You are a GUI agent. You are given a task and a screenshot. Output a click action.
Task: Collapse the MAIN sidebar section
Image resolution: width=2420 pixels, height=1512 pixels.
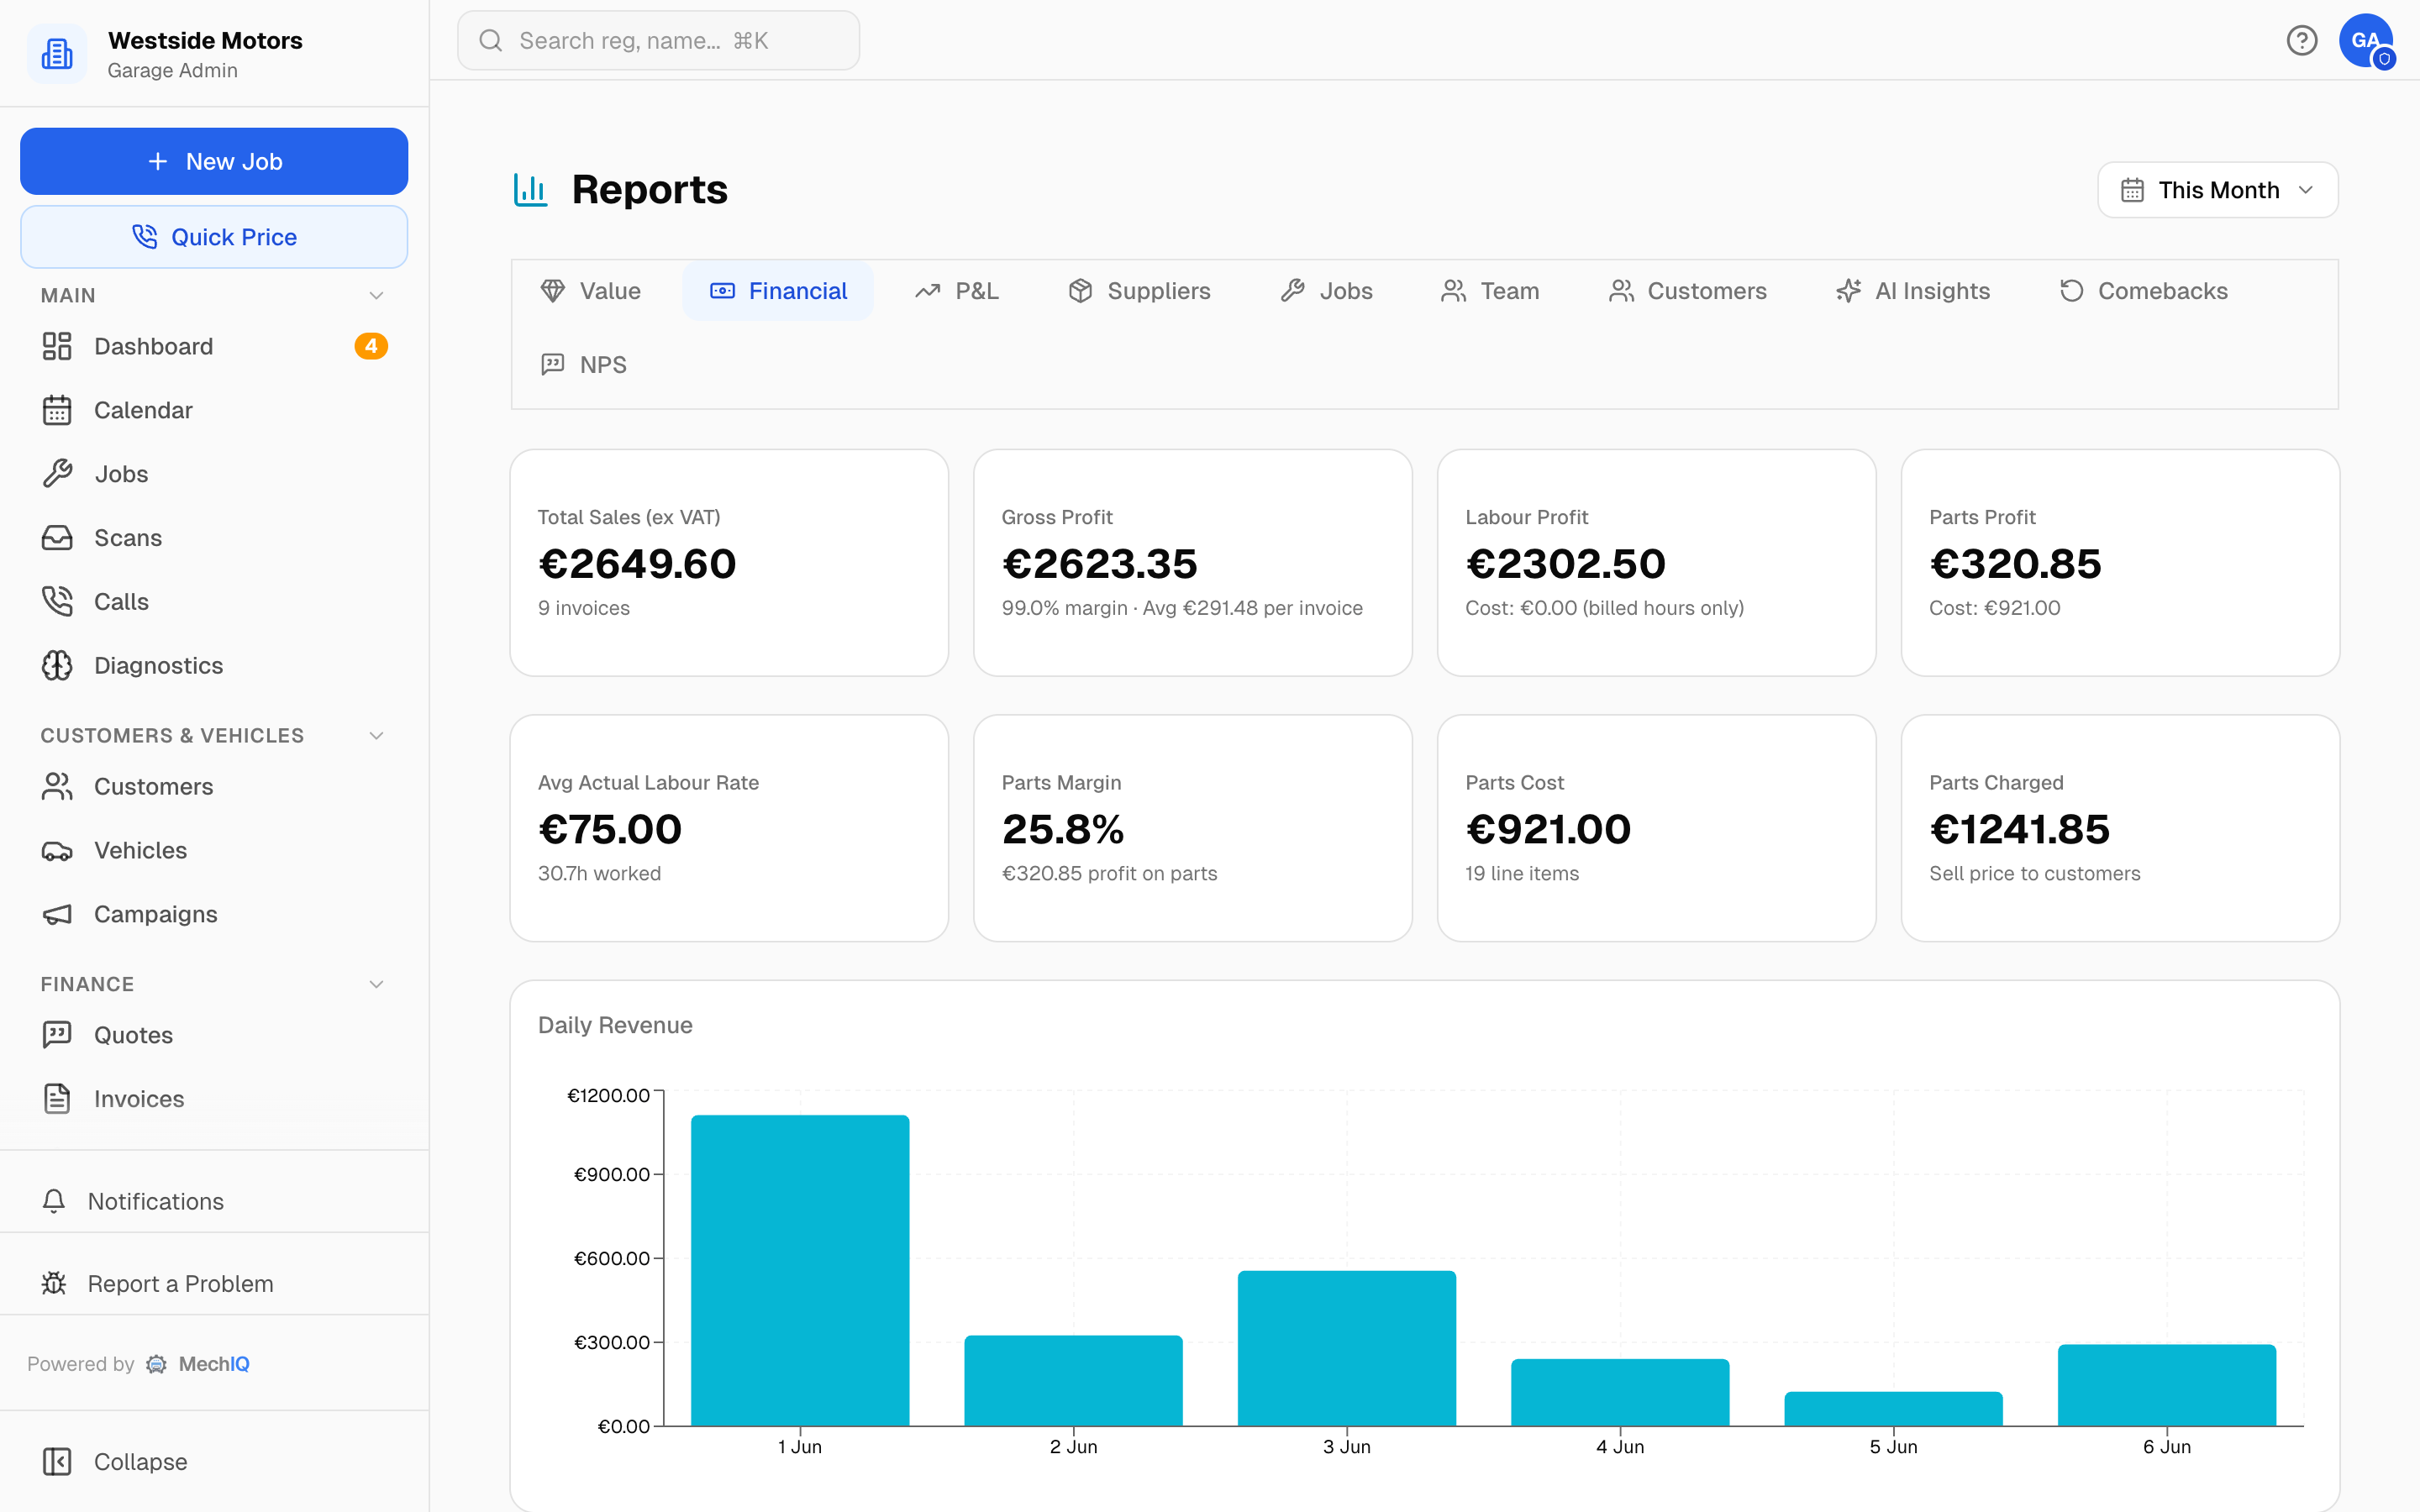pyautogui.click(x=376, y=295)
